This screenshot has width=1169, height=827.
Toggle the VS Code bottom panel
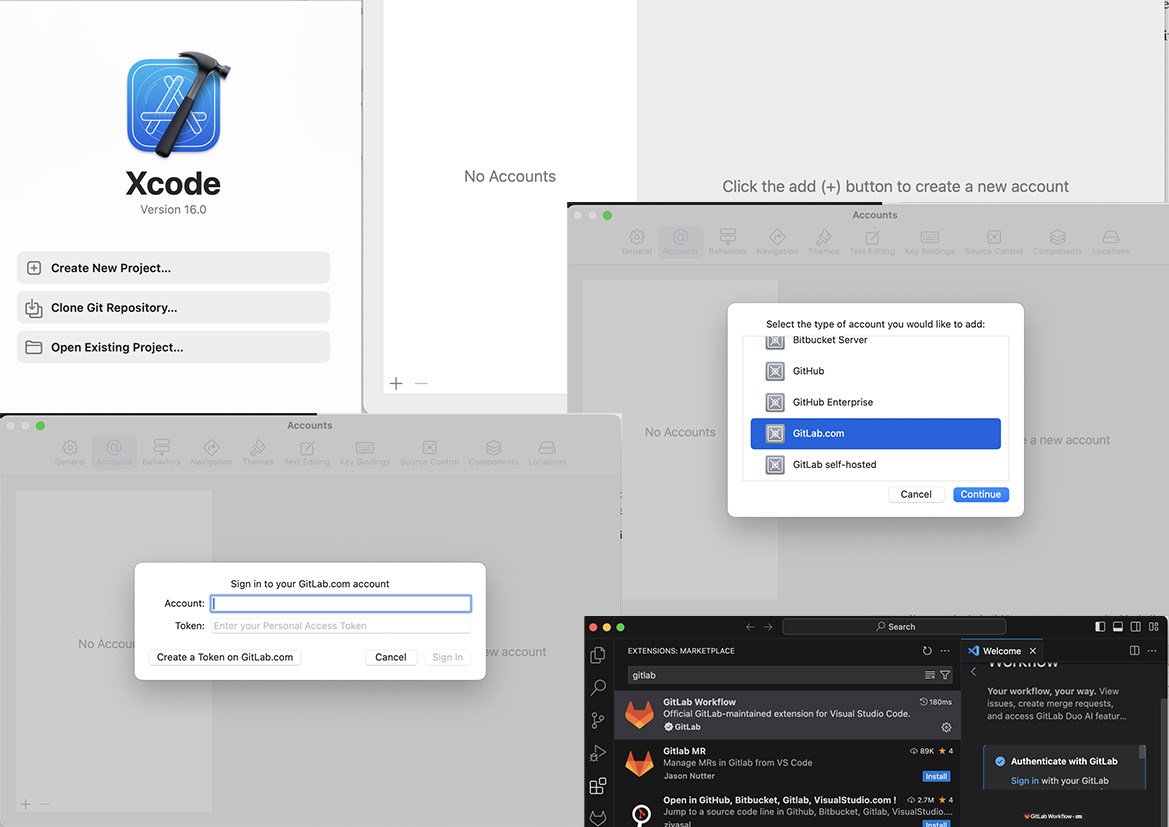[x=1118, y=626]
